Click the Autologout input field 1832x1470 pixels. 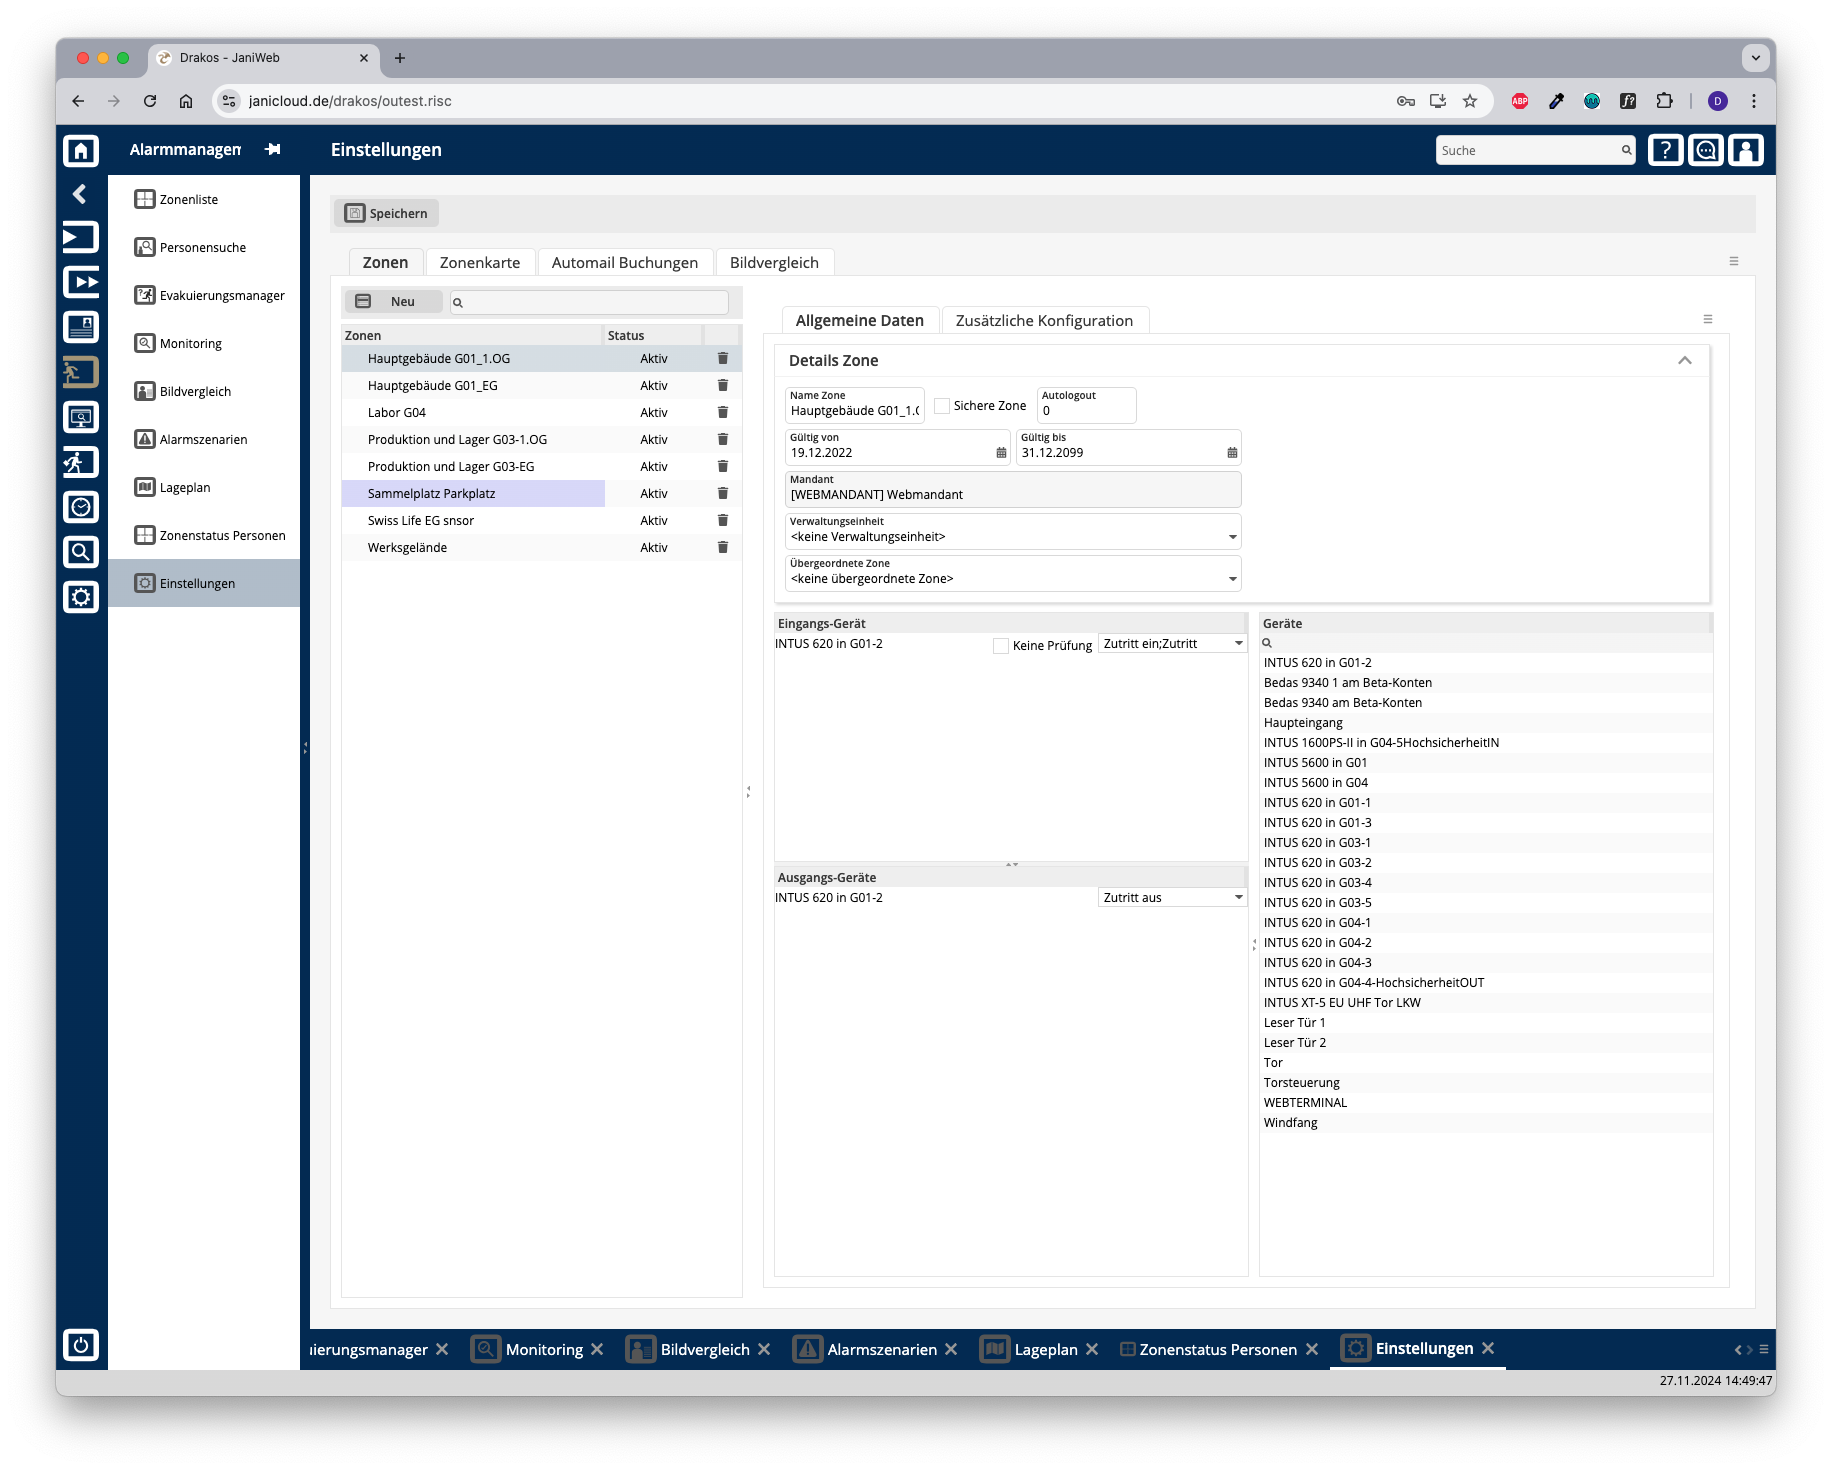1086,405
